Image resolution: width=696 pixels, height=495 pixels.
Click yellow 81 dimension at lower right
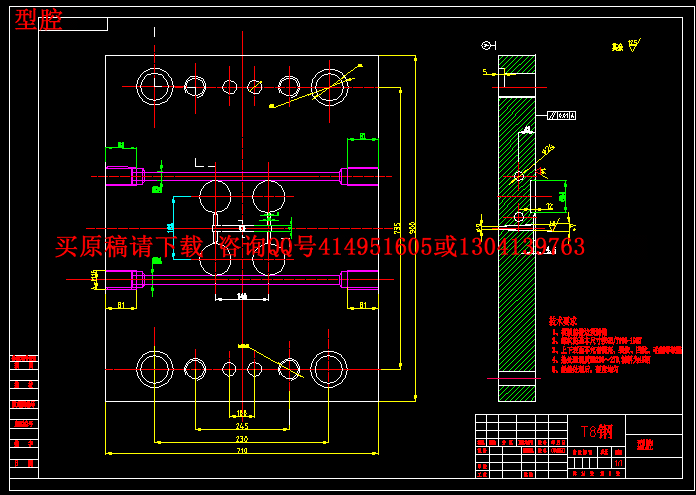pos(363,305)
